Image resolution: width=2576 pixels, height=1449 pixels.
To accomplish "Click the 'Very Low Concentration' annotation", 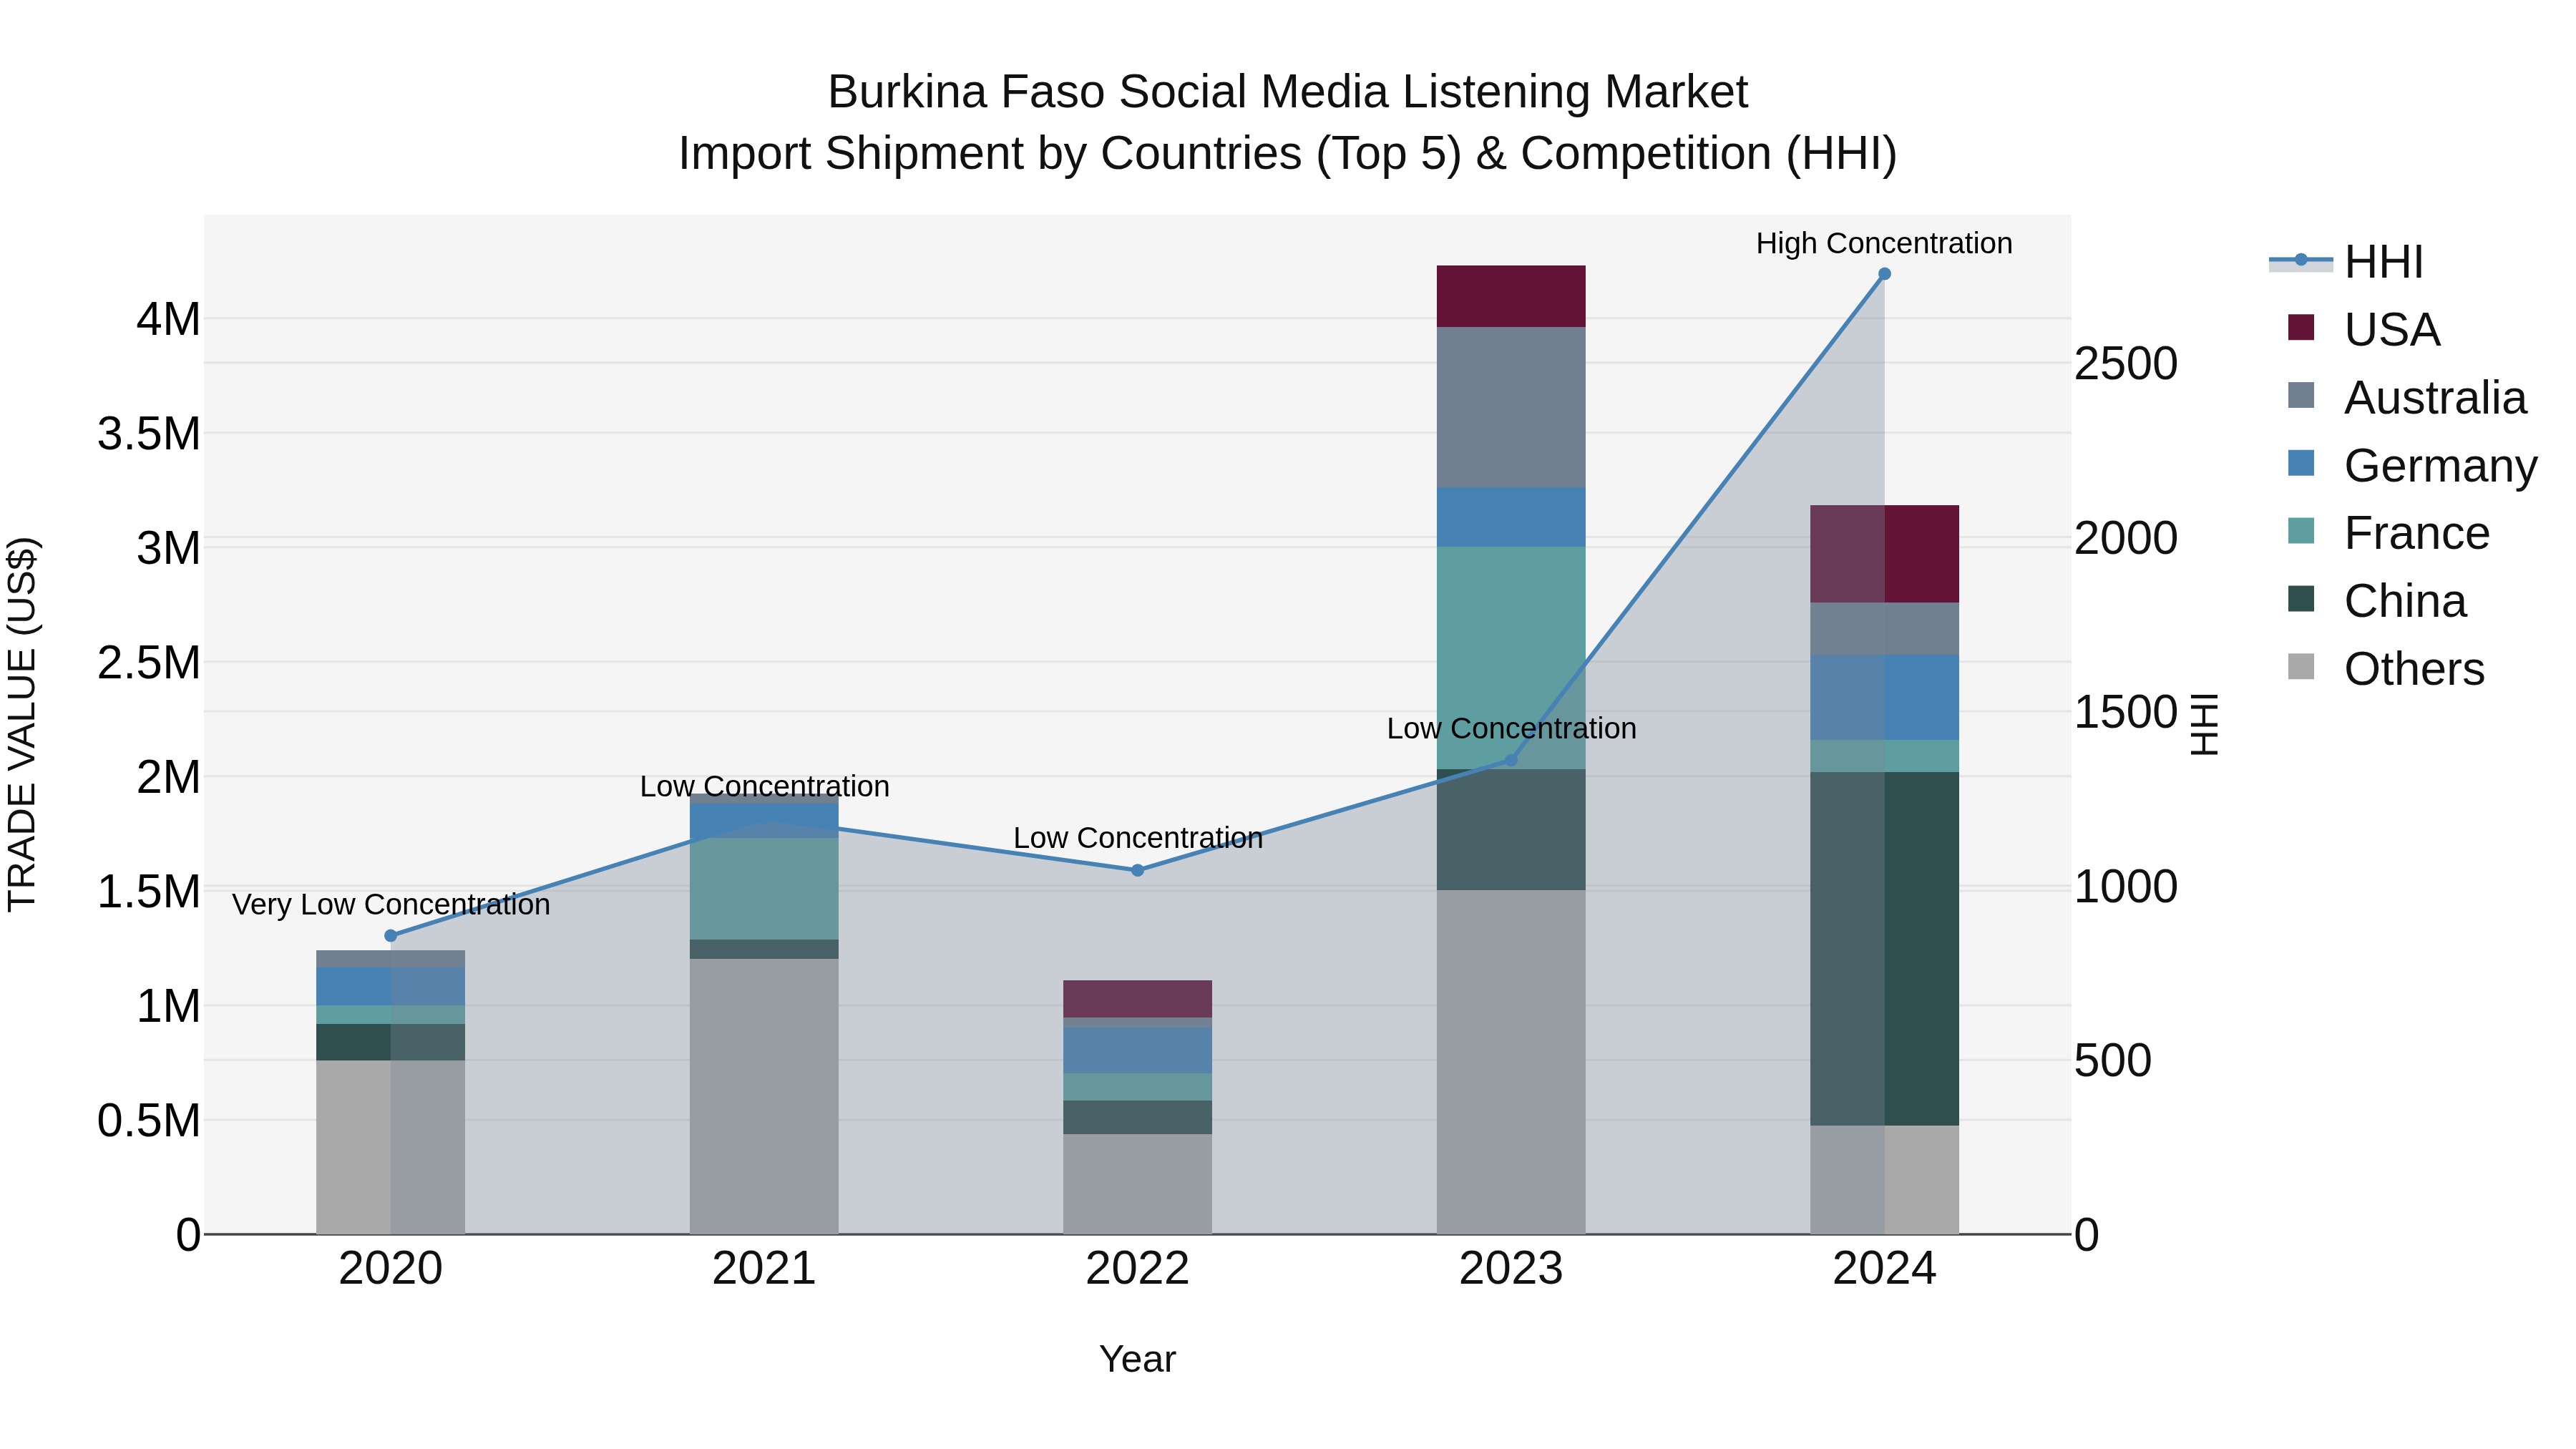I will (x=391, y=905).
